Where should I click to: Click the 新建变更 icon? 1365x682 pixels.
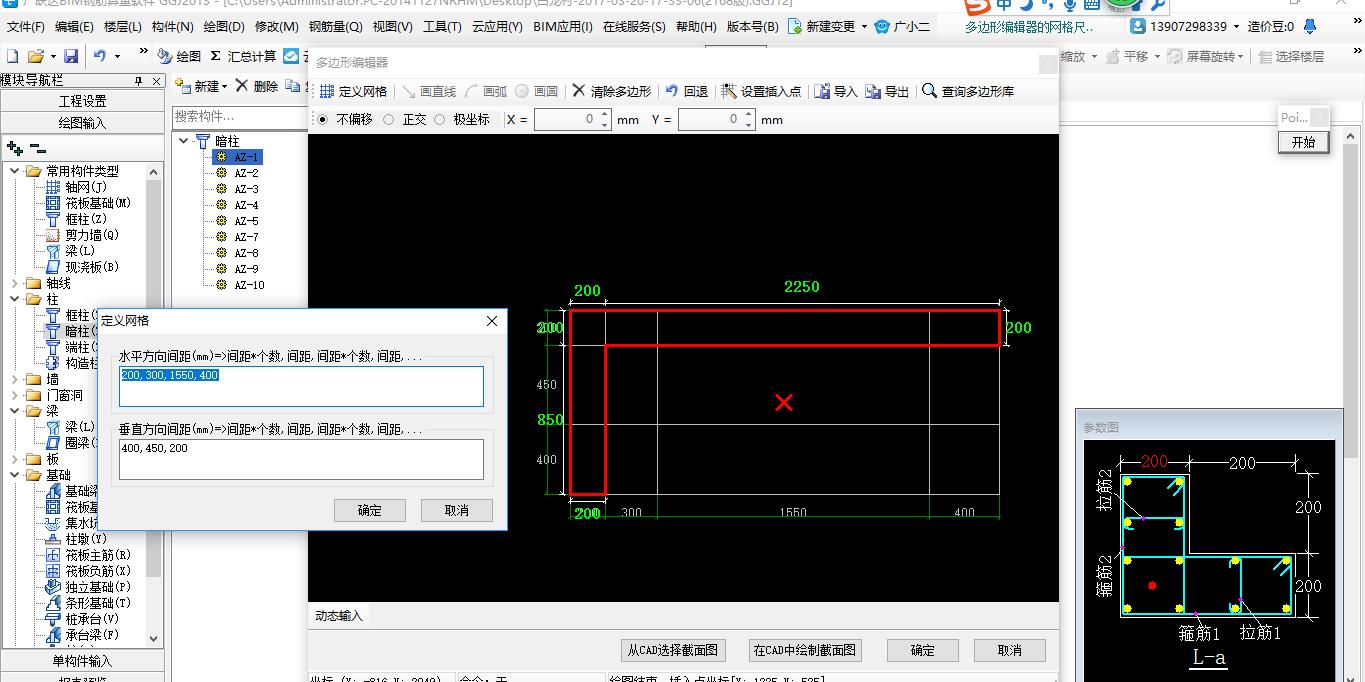click(x=795, y=27)
